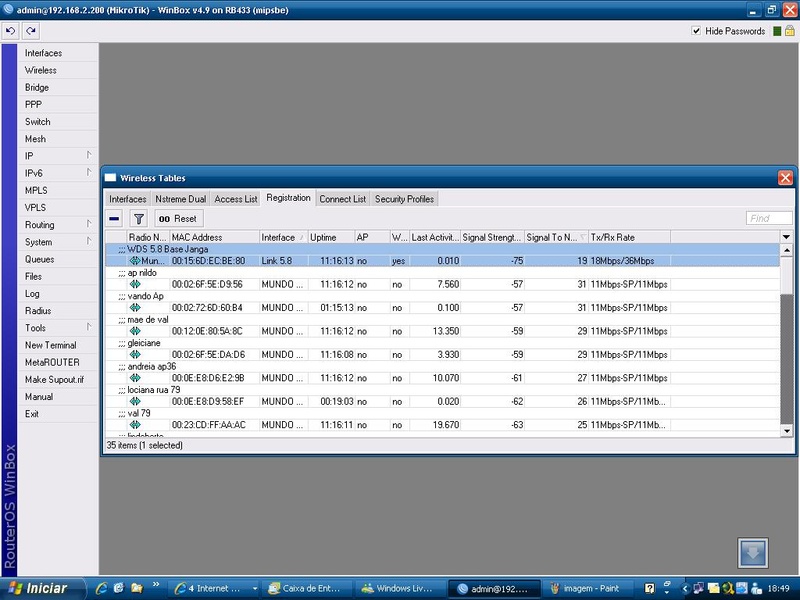The height and width of the screenshot is (600, 800).
Task: Open the Wireless menu in sidebar
Action: pos(58,70)
